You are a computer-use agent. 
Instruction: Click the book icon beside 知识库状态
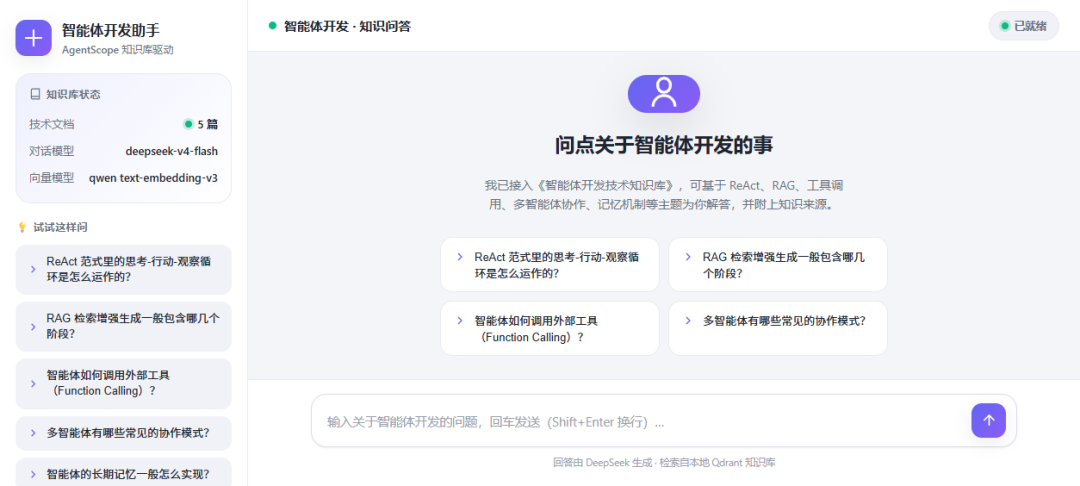tap(34, 94)
